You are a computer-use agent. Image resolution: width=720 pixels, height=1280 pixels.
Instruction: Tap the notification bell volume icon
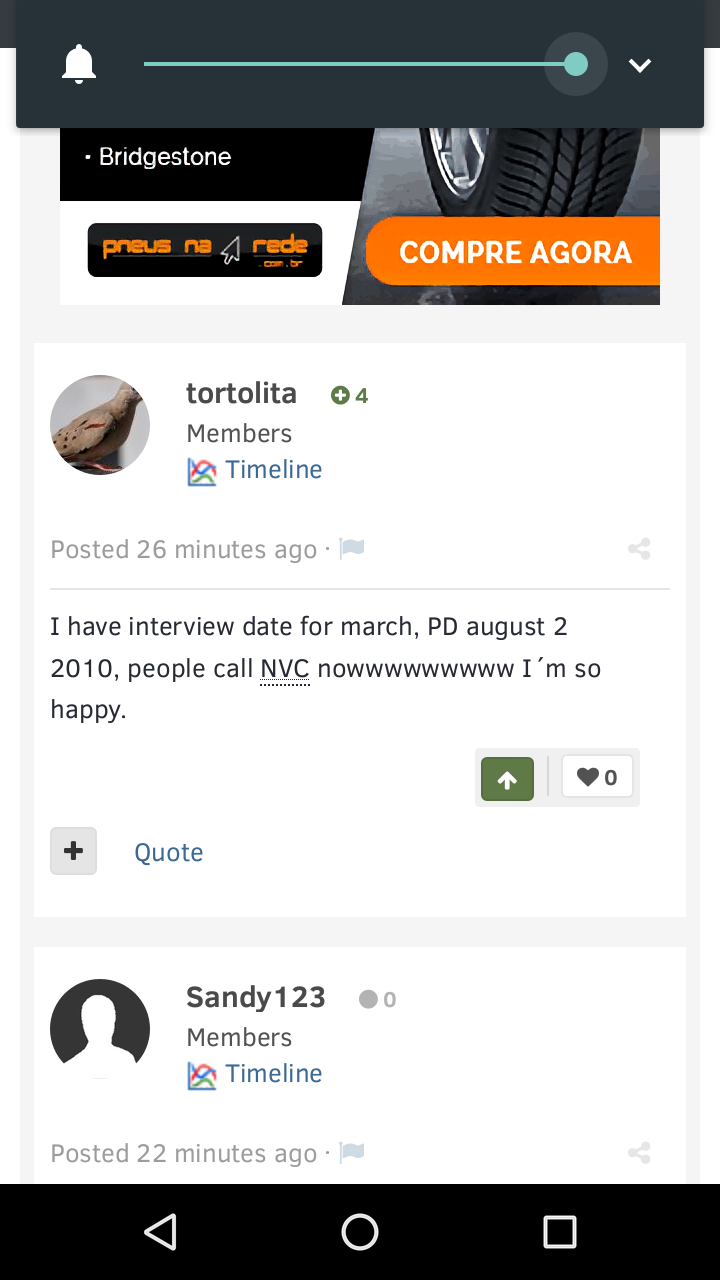tap(79, 65)
